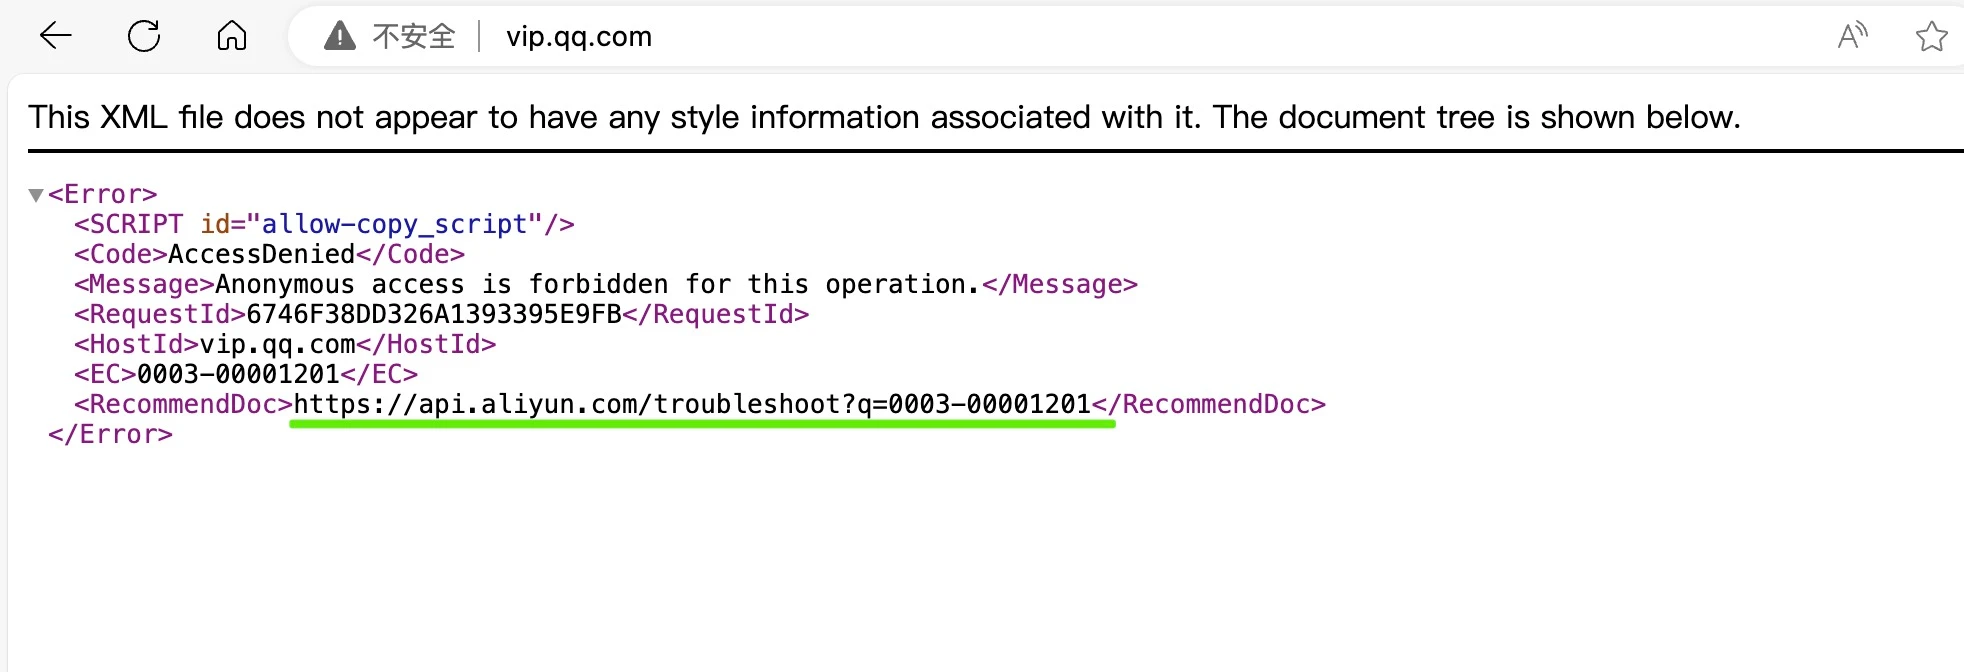The width and height of the screenshot is (1964, 672).
Task: Click the SCRIPT allow-copy_script tag line
Action: 324,225
